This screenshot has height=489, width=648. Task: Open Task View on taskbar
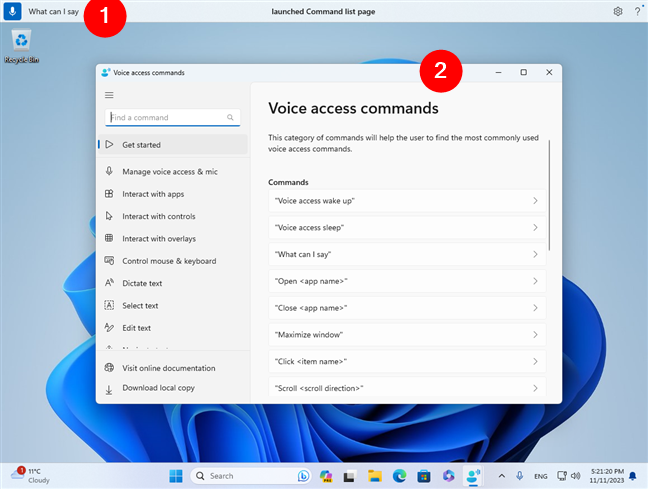point(350,477)
